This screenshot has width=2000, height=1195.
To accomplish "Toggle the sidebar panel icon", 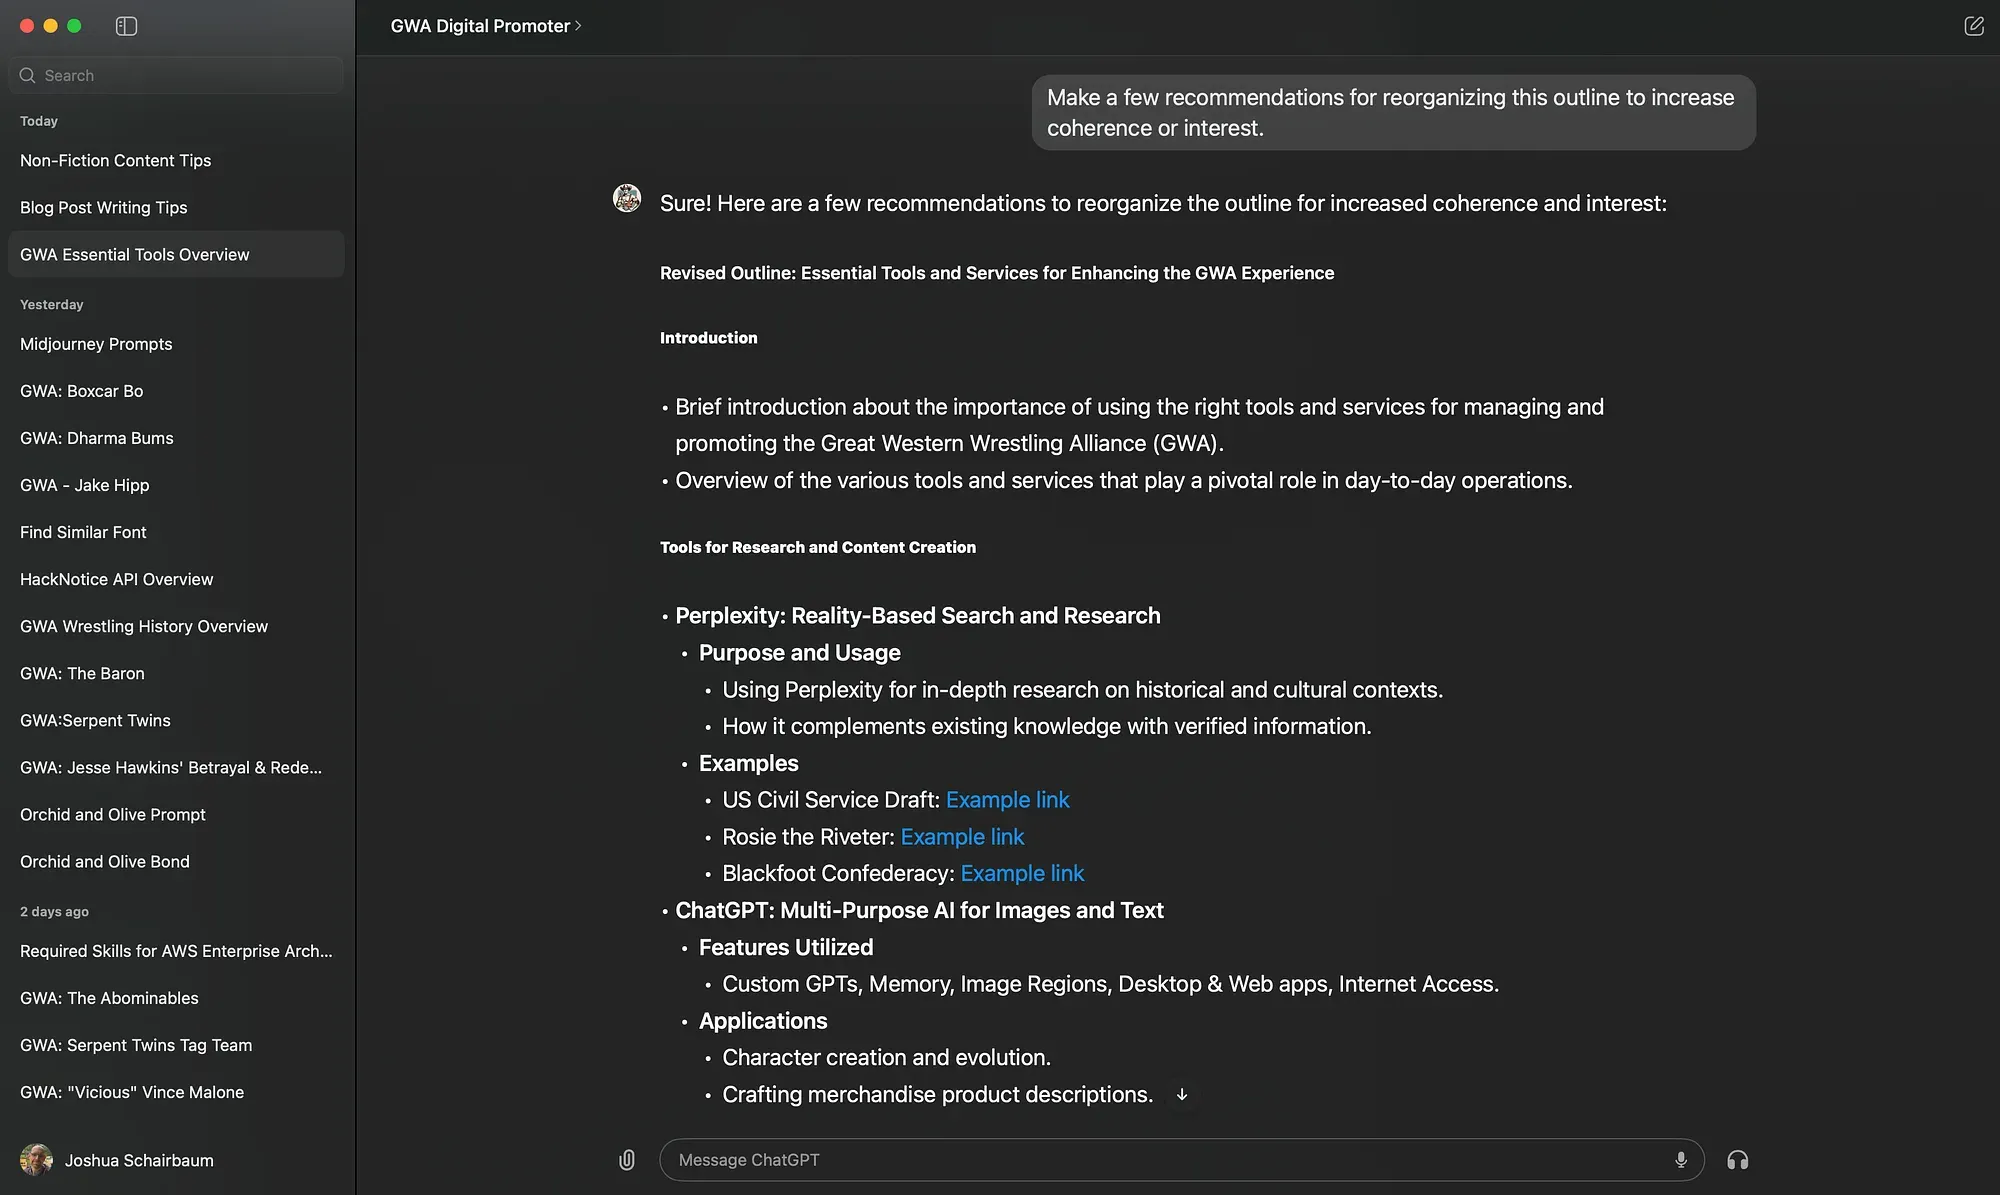I will pyautogui.click(x=126, y=26).
